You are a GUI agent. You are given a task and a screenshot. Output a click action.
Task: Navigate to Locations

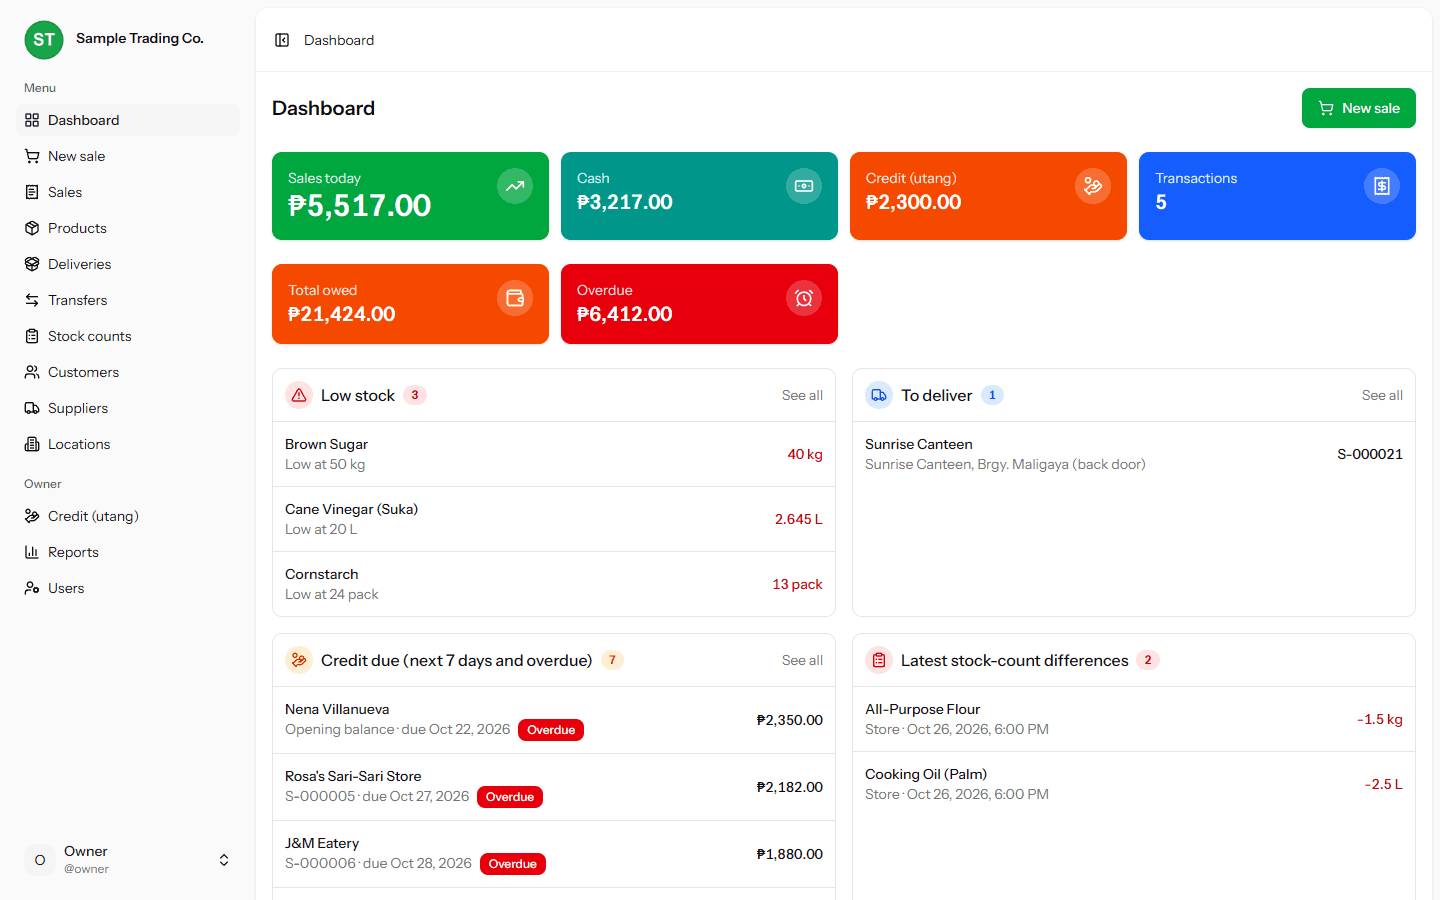(128, 444)
